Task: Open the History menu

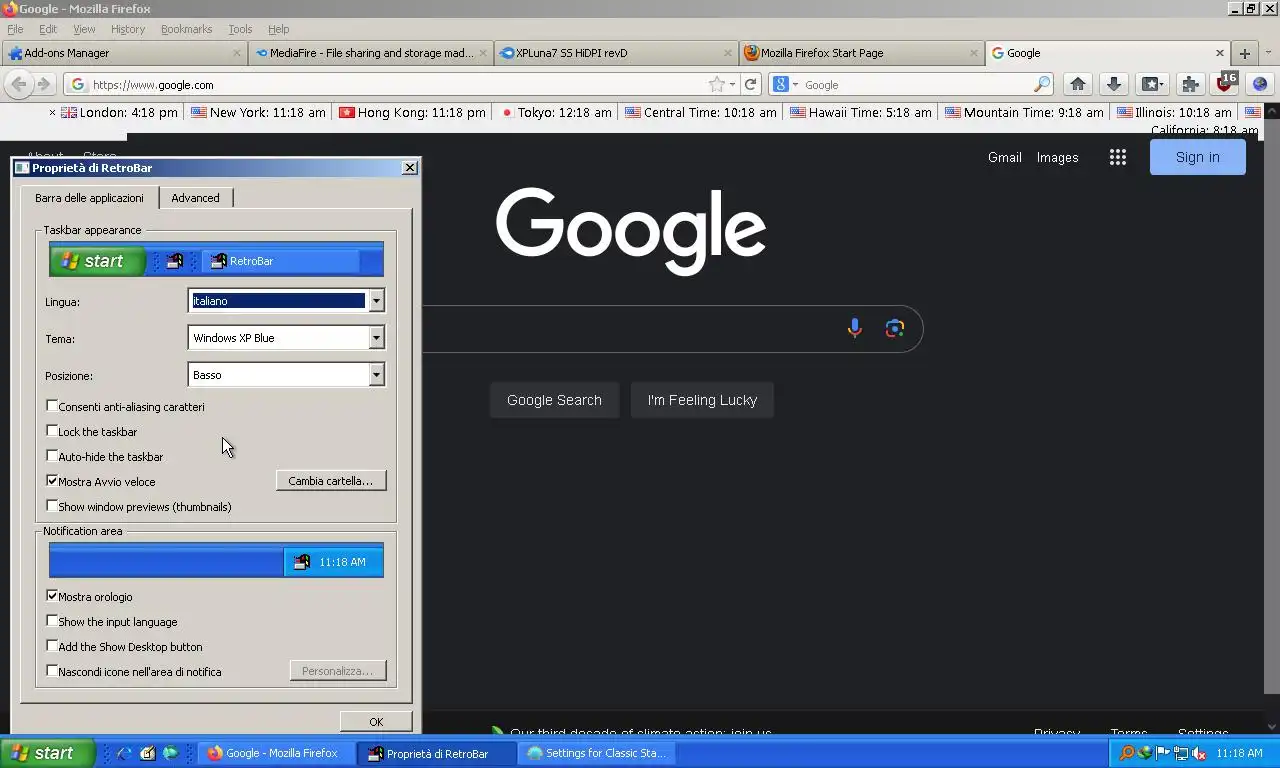Action: [128, 29]
